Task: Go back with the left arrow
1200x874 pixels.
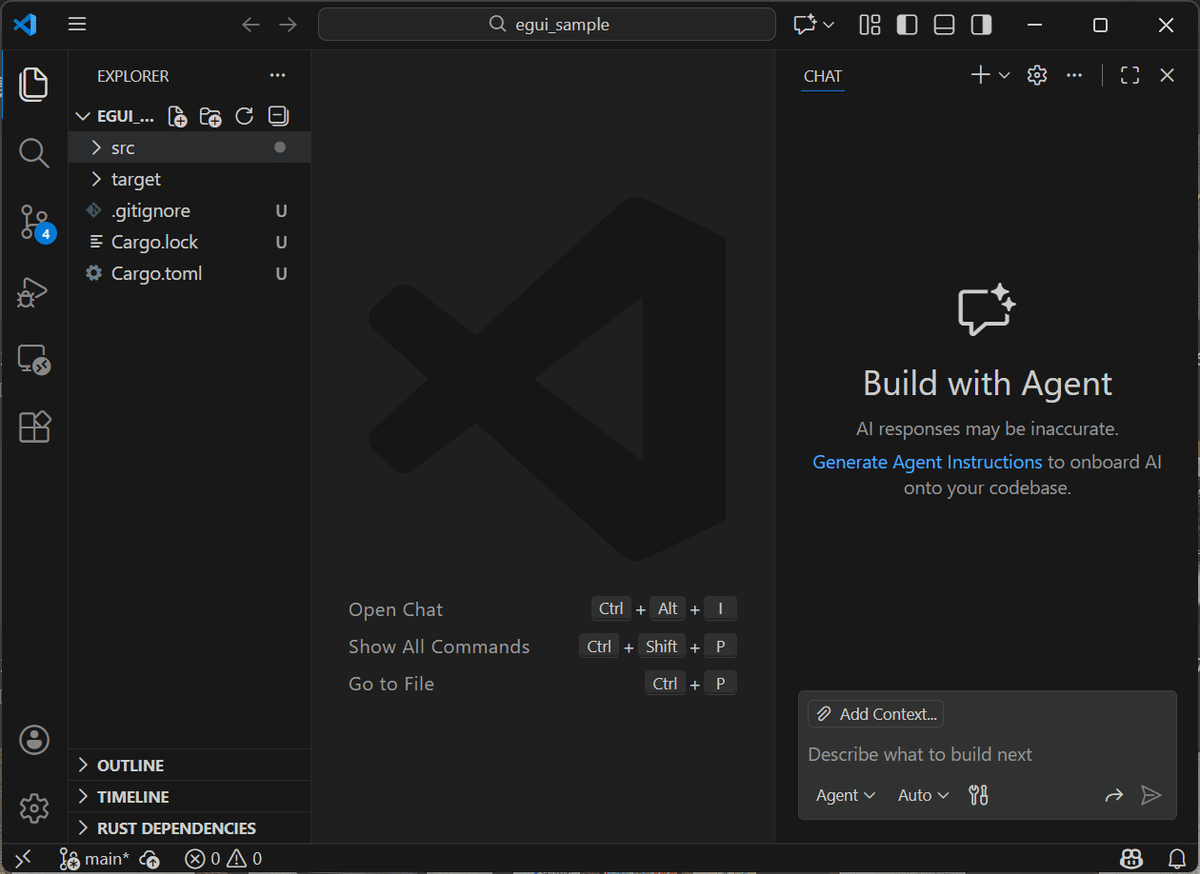Action: click(x=251, y=25)
